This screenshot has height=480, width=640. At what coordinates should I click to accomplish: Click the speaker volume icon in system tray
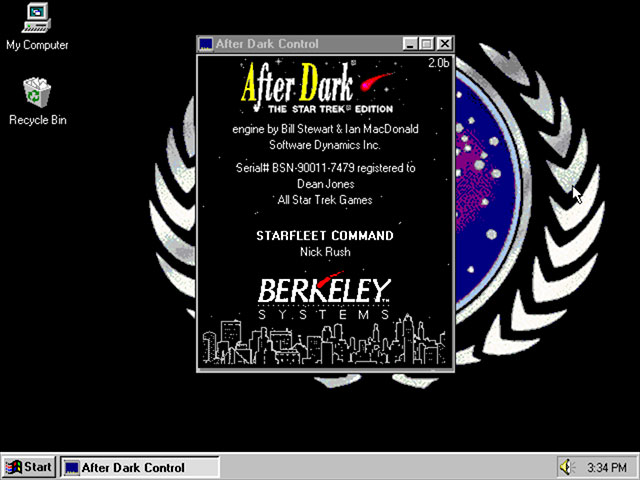coord(568,467)
